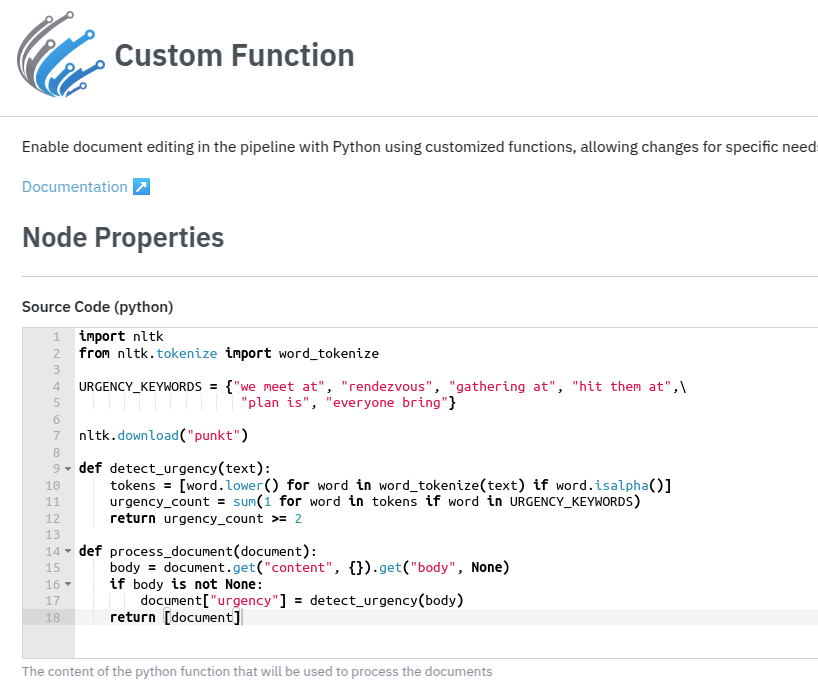The image size is (818, 685).
Task: Click the string "plan is" on line 5
Action: pos(275,403)
